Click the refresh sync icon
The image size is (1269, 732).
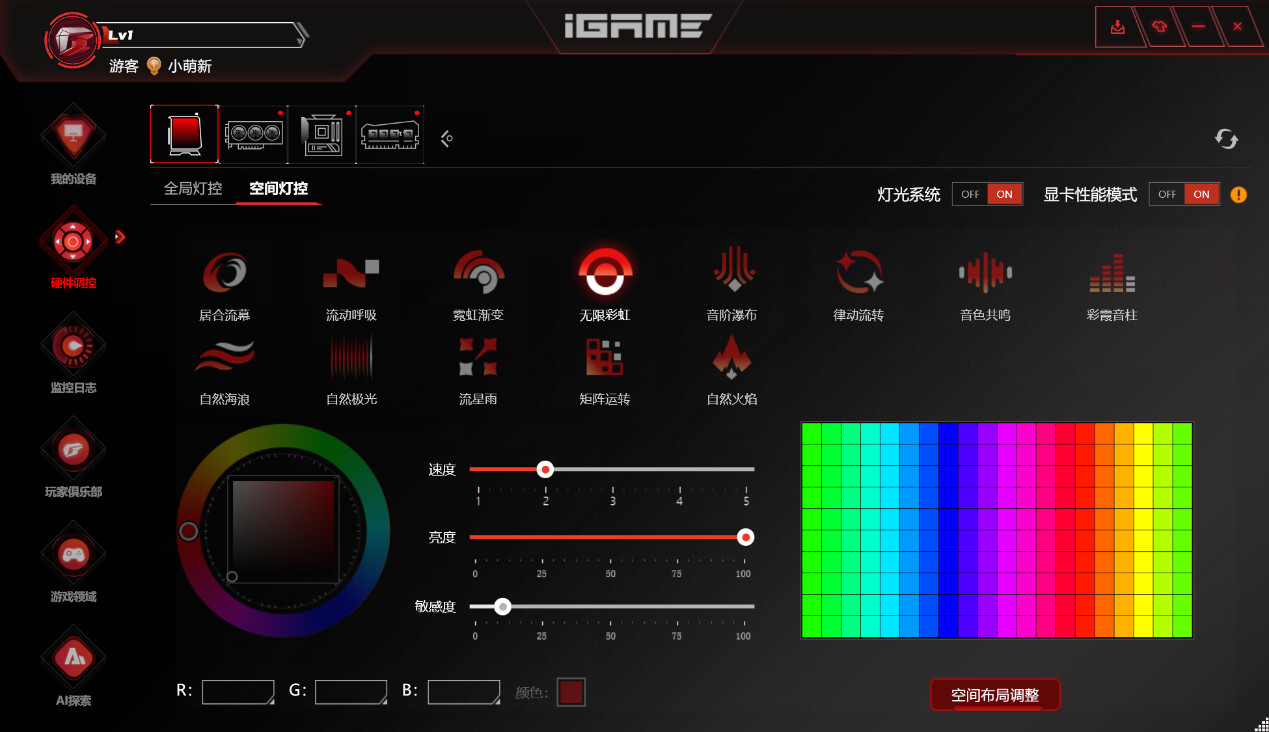[x=1226, y=139]
